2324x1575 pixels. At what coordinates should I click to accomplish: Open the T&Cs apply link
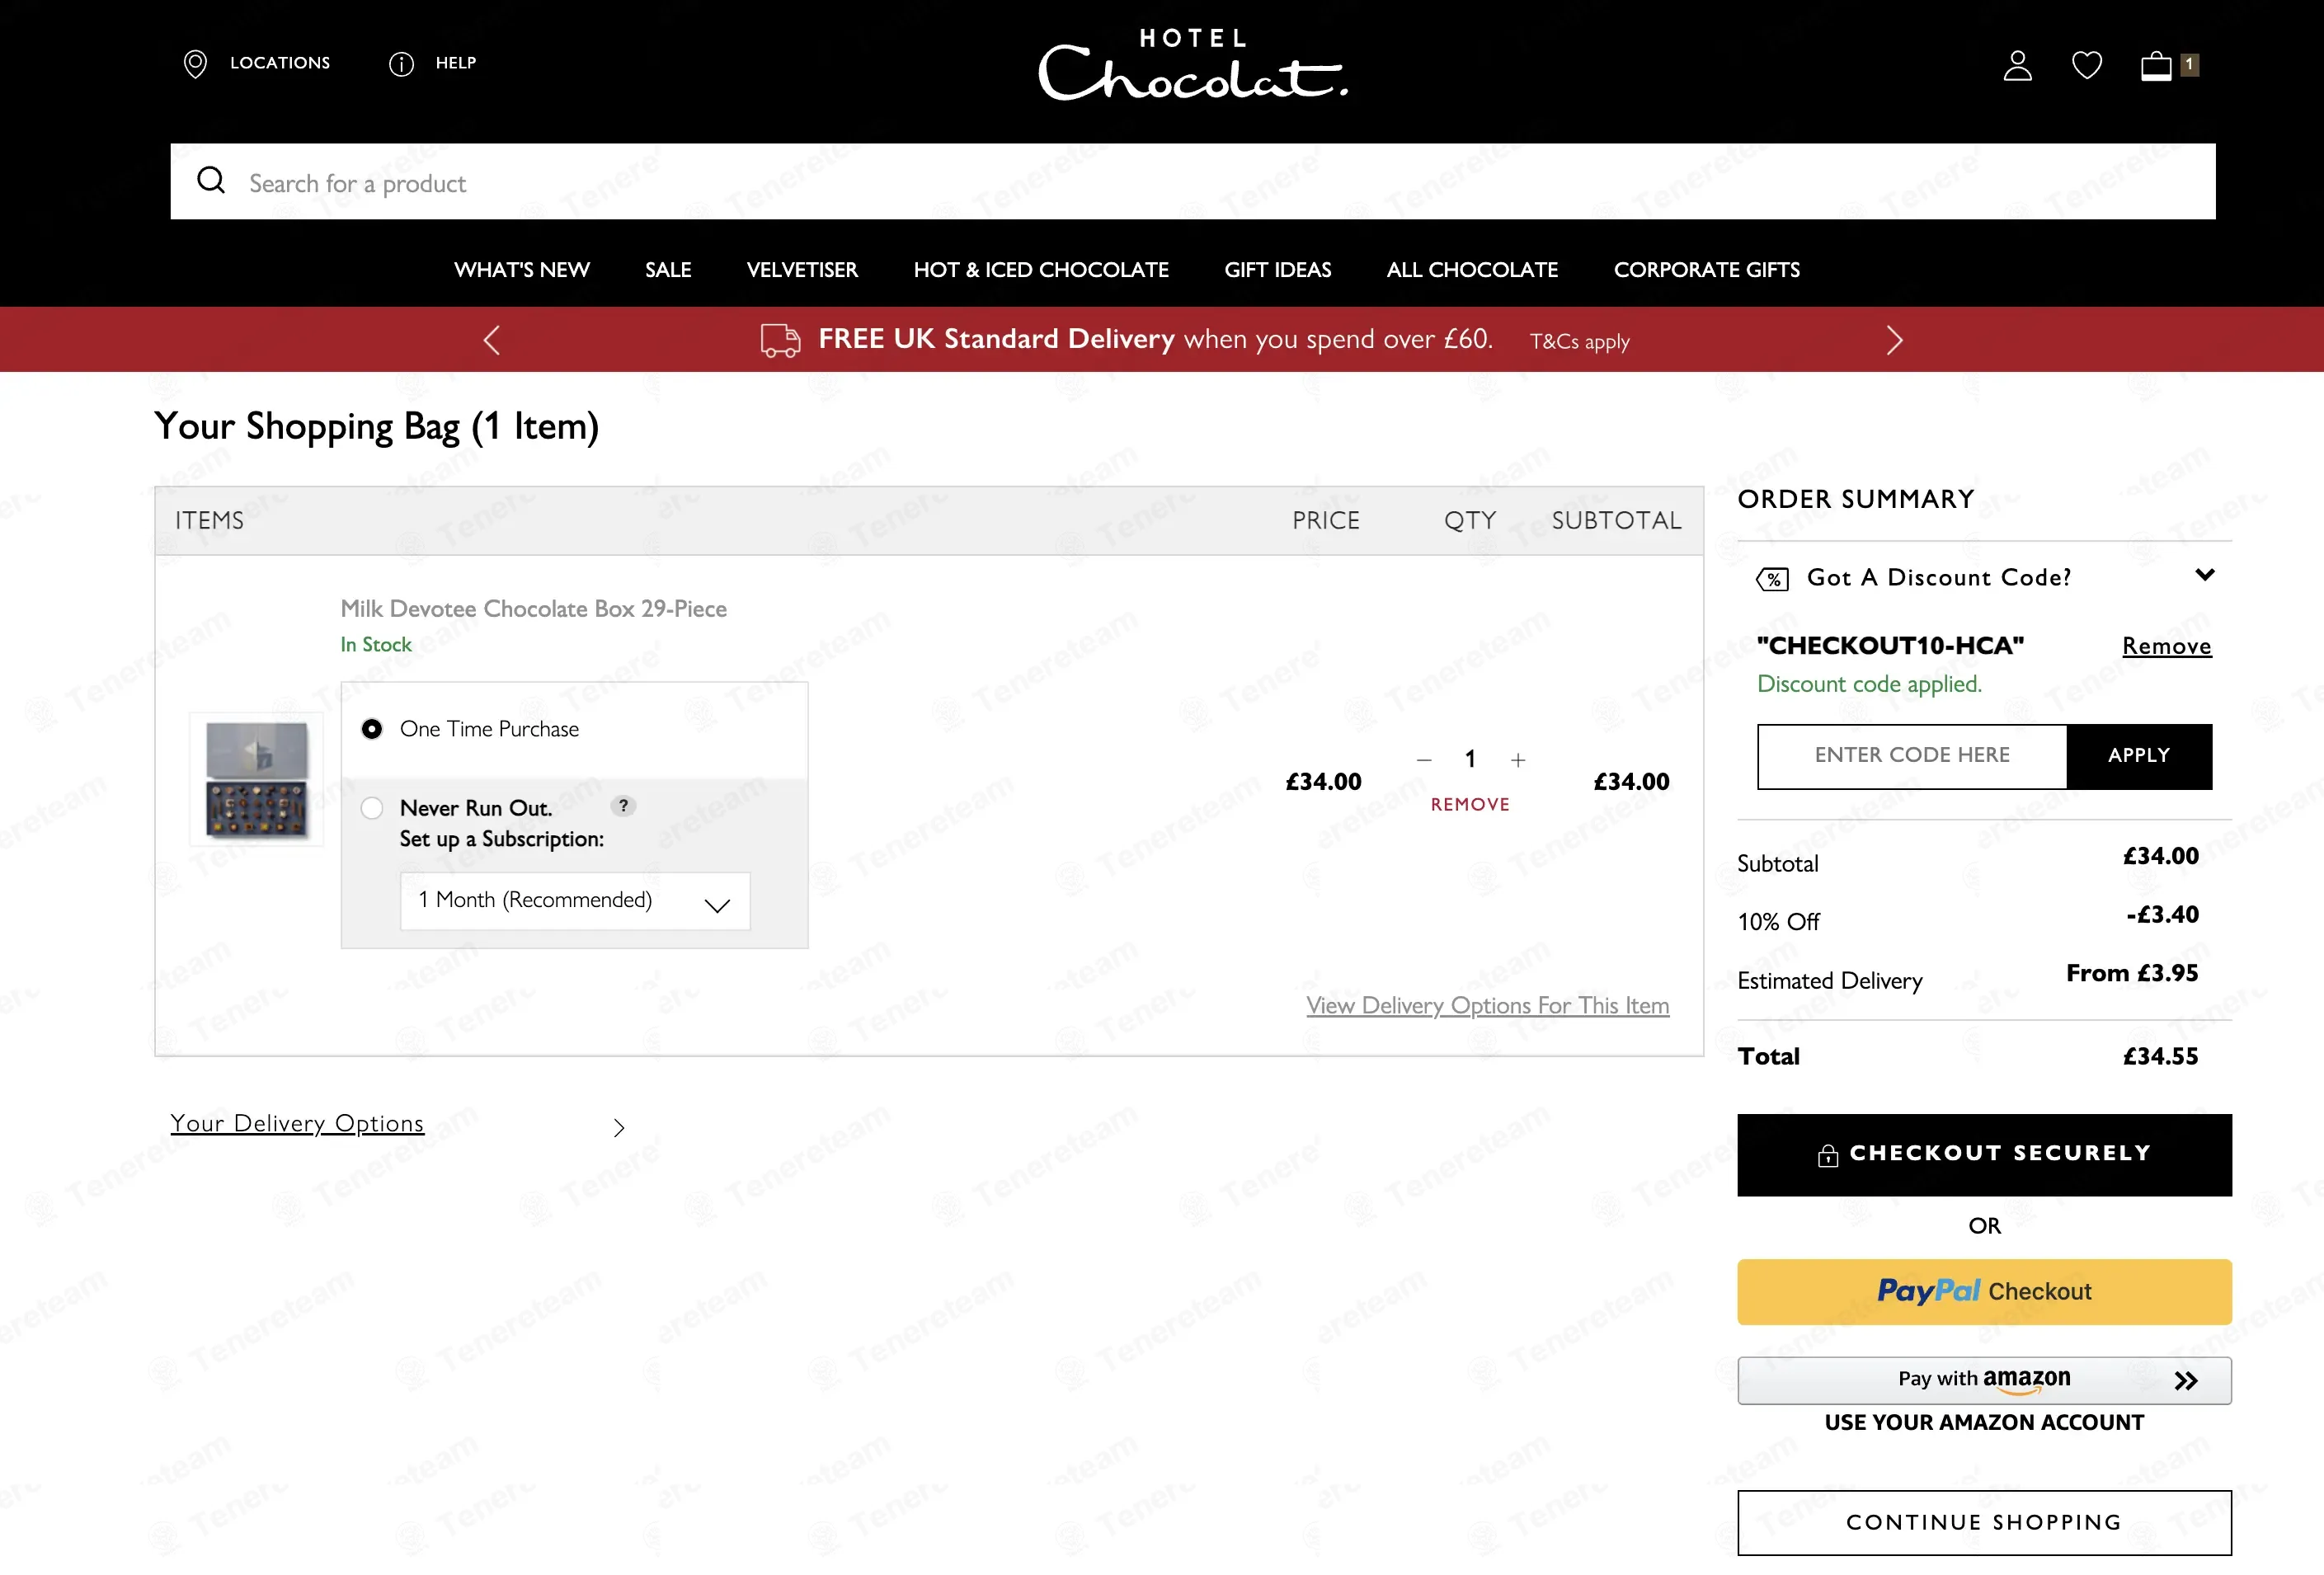pos(1580,342)
